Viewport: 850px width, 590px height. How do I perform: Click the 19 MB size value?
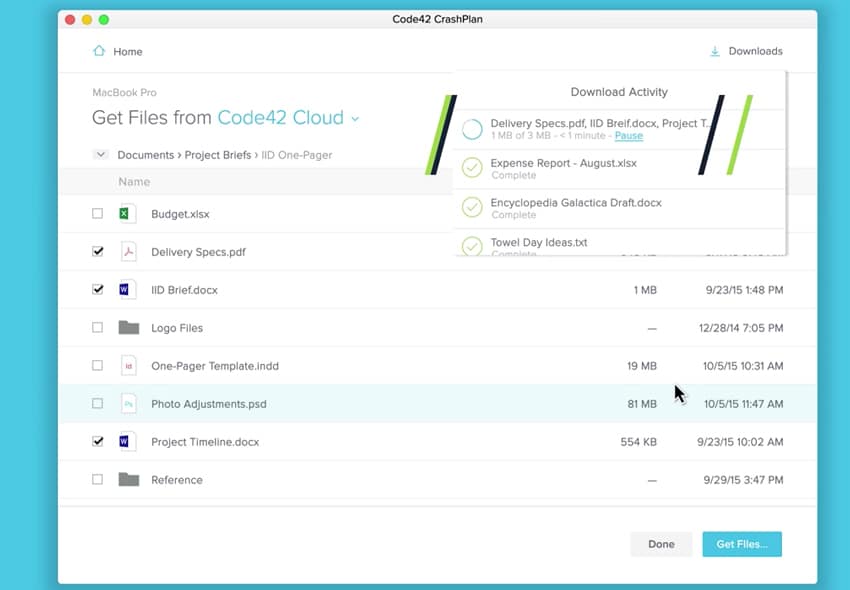click(x=642, y=366)
